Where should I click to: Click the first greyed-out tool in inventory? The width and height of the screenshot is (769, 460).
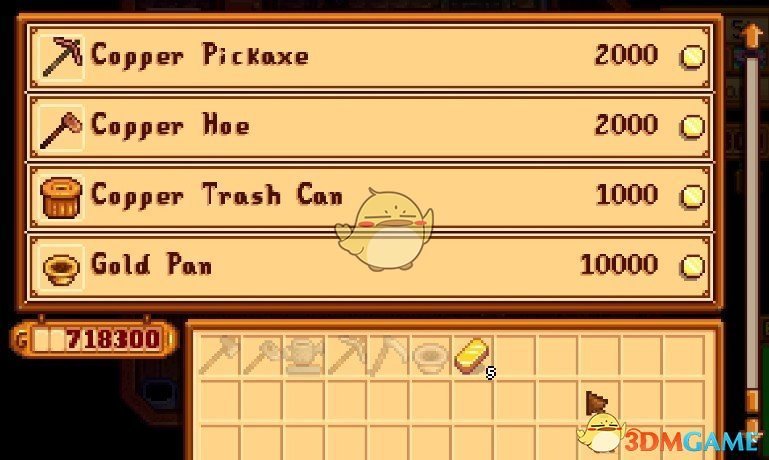pyautogui.click(x=220, y=356)
